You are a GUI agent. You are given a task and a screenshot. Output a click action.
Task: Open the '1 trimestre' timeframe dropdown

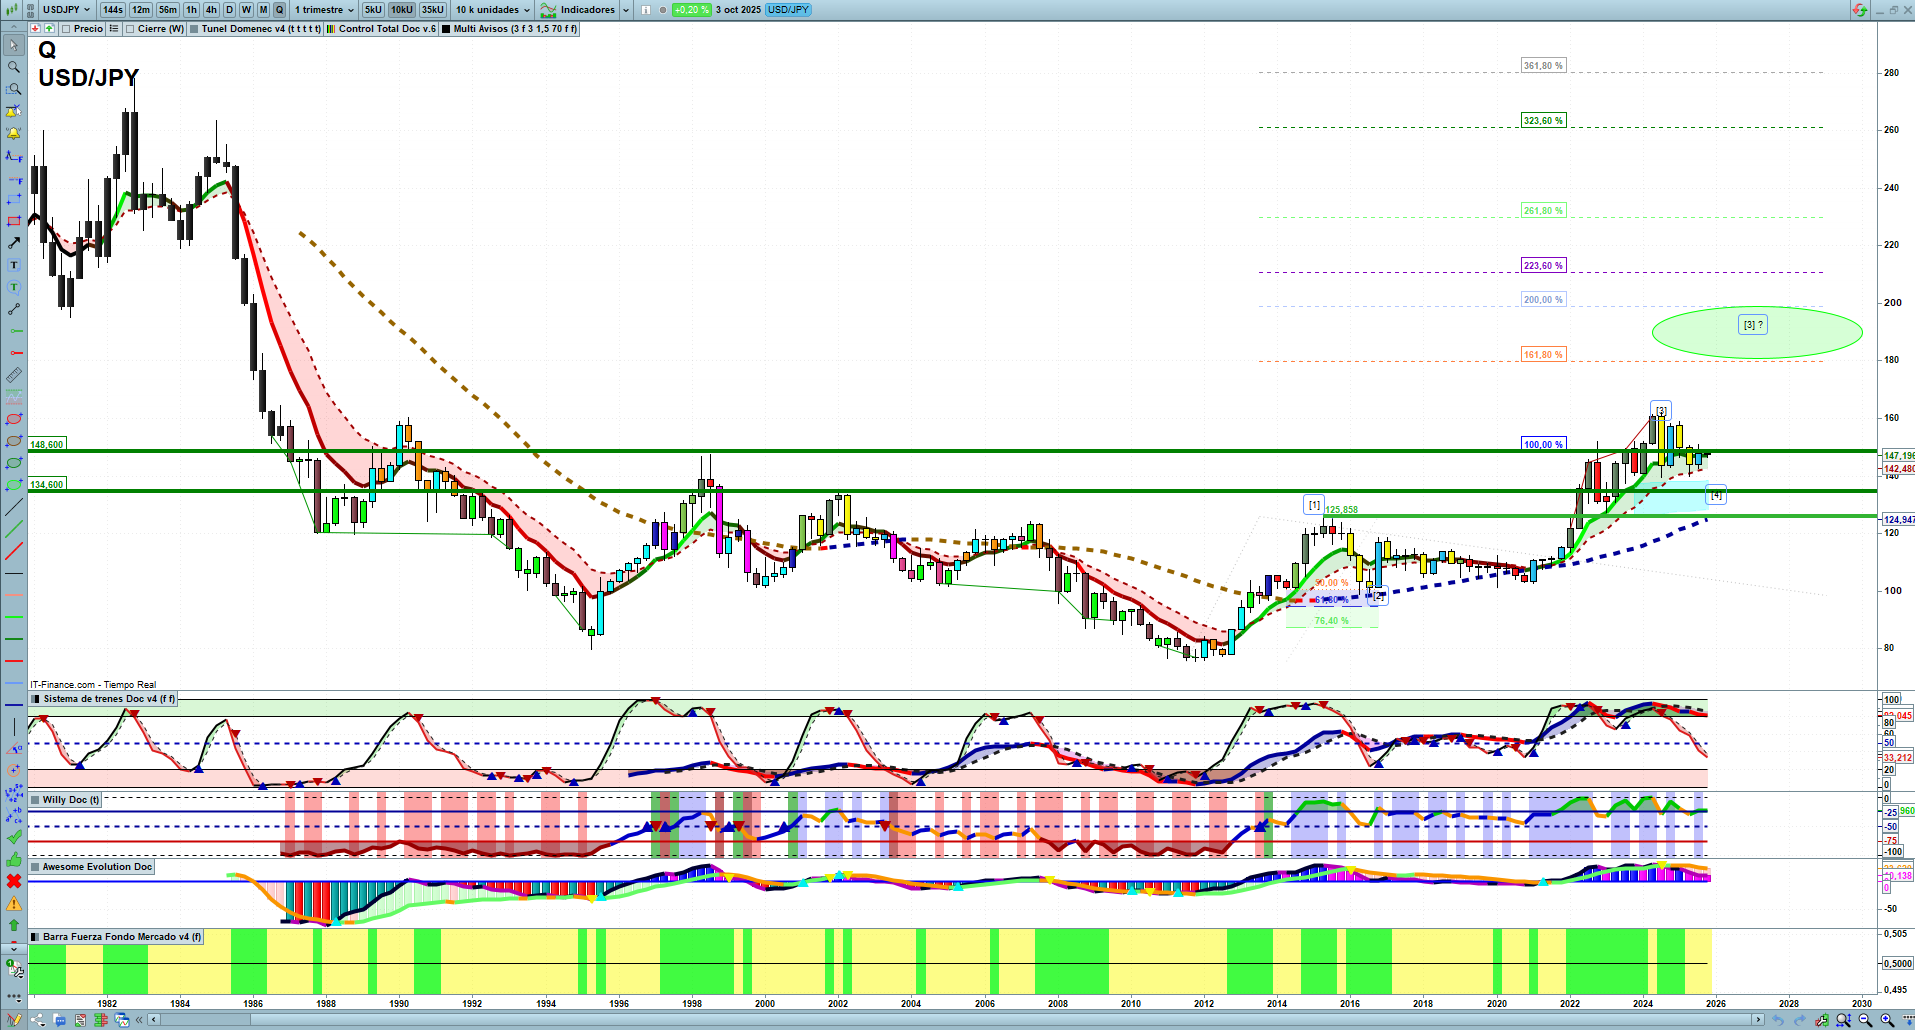click(324, 10)
